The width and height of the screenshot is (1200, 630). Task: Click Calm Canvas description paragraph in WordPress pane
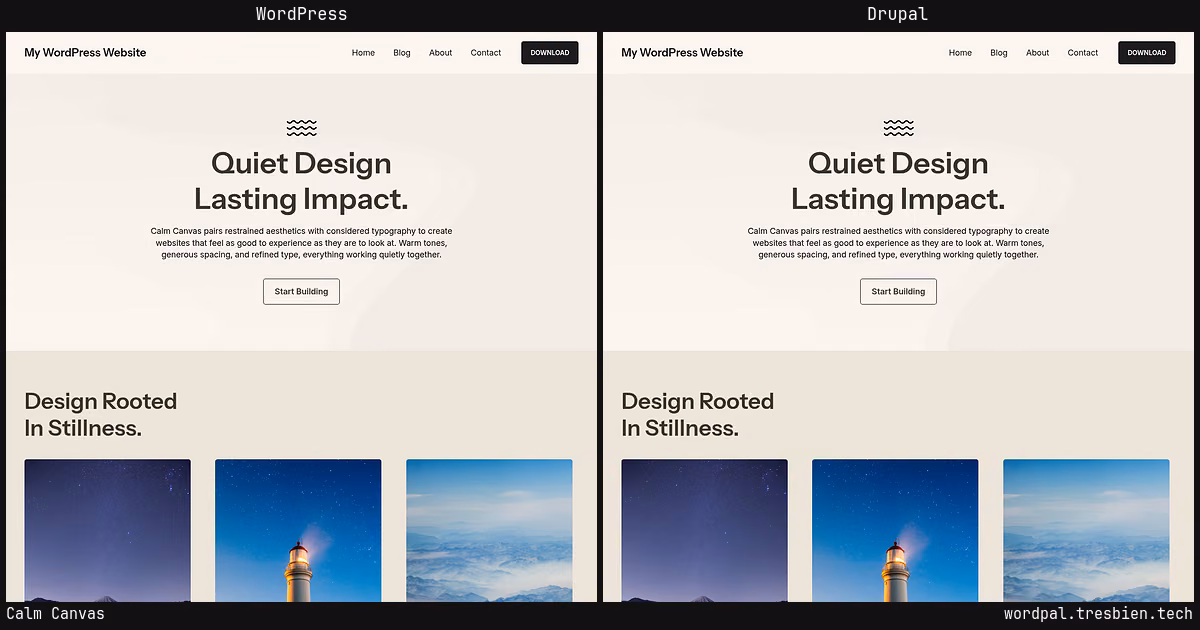301,243
